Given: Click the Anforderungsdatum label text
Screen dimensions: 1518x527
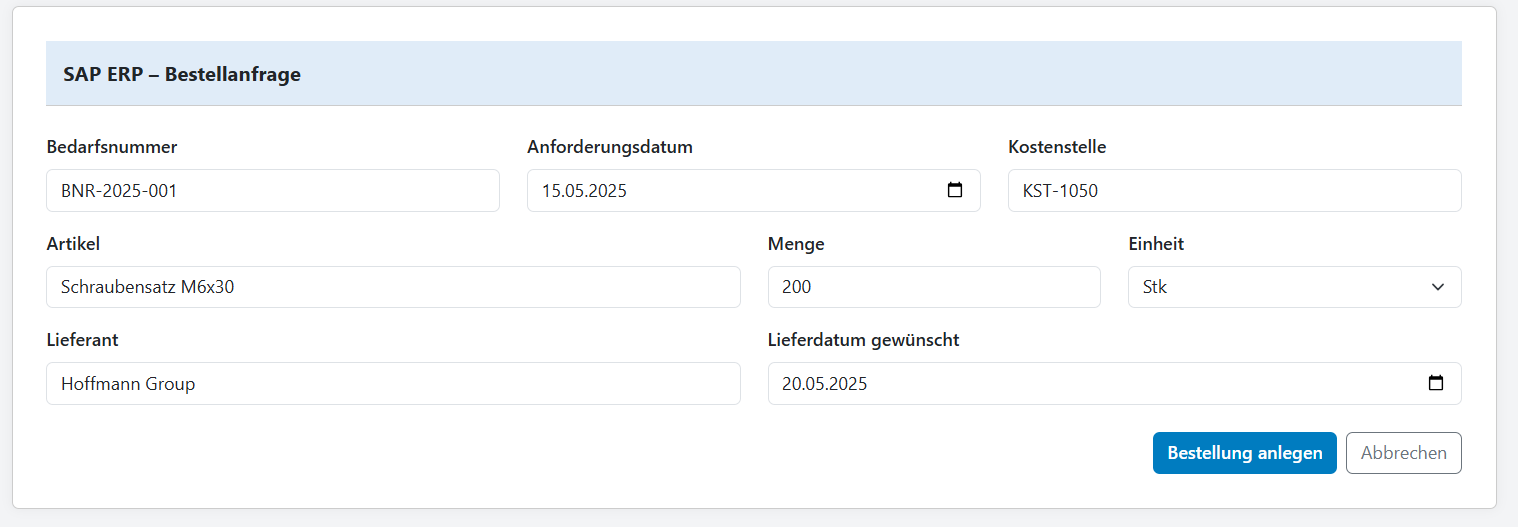Looking at the screenshot, I should coord(610,147).
